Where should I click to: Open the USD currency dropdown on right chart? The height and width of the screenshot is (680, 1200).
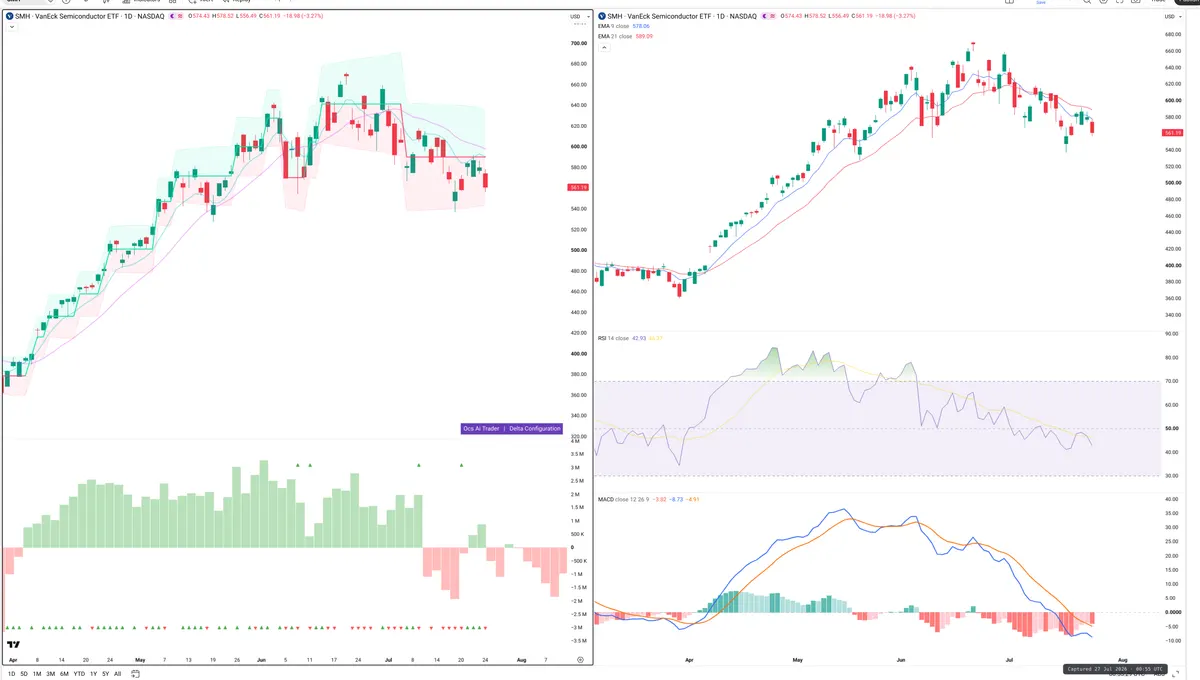pyautogui.click(x=1174, y=17)
